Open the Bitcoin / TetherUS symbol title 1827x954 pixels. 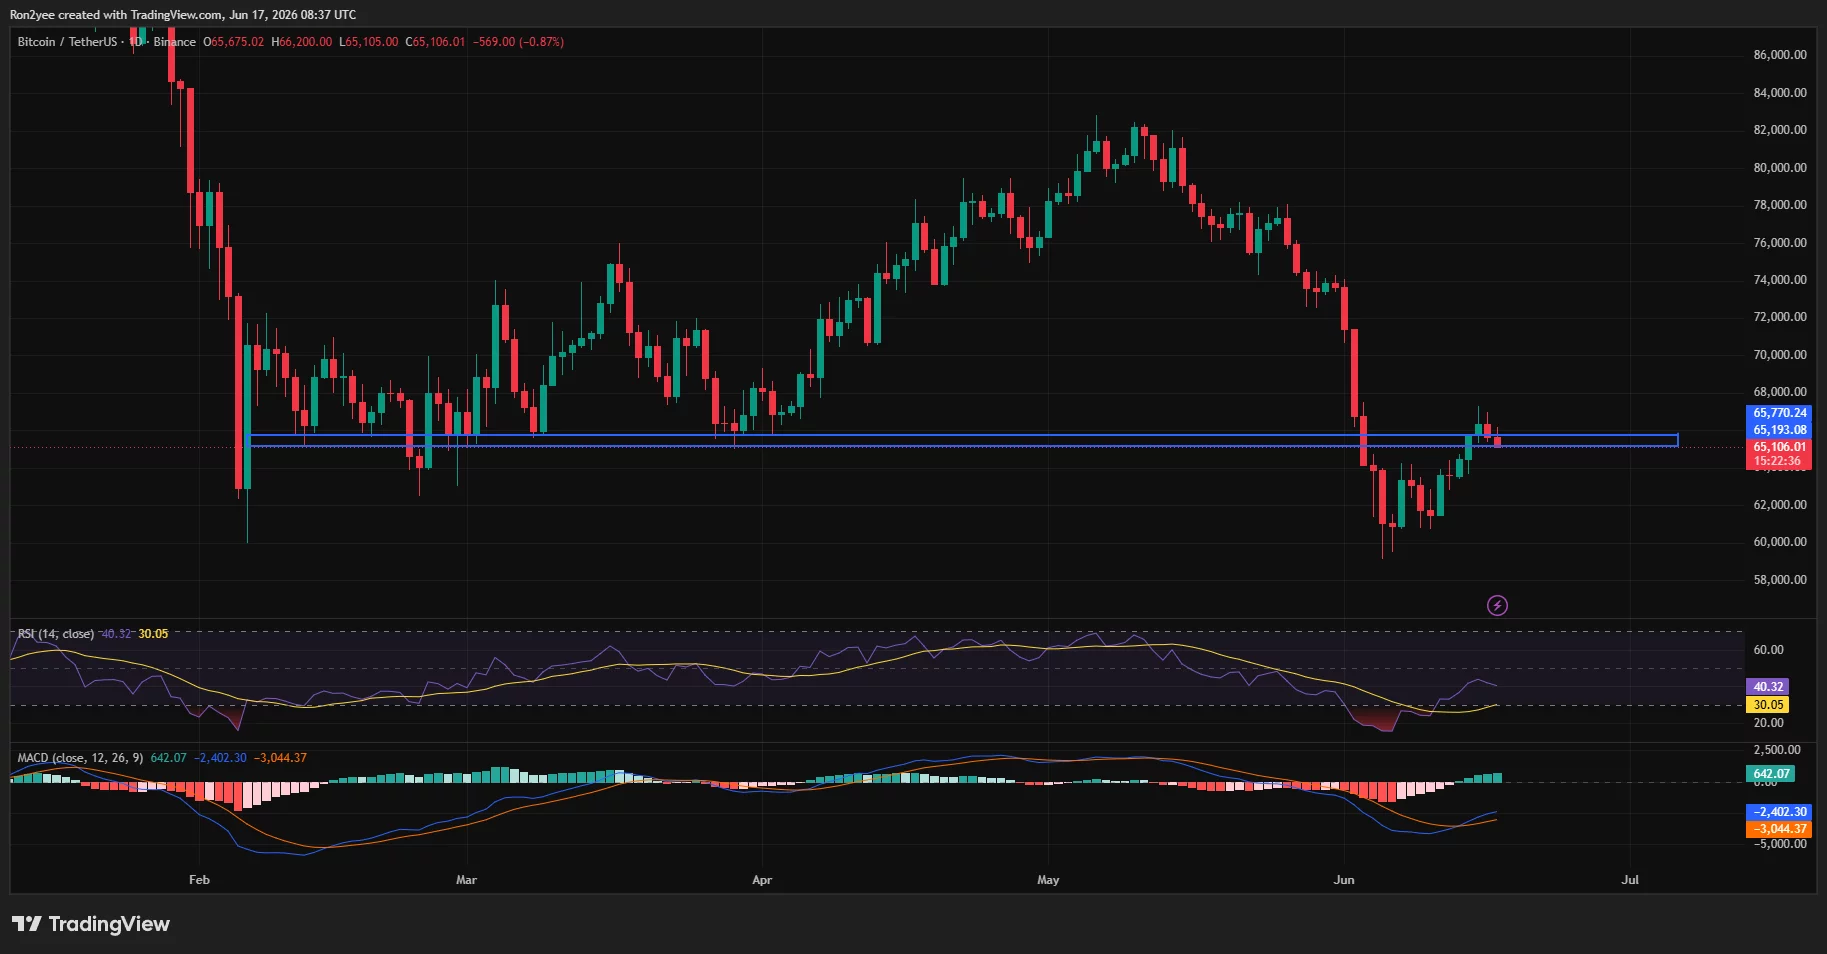(67, 42)
